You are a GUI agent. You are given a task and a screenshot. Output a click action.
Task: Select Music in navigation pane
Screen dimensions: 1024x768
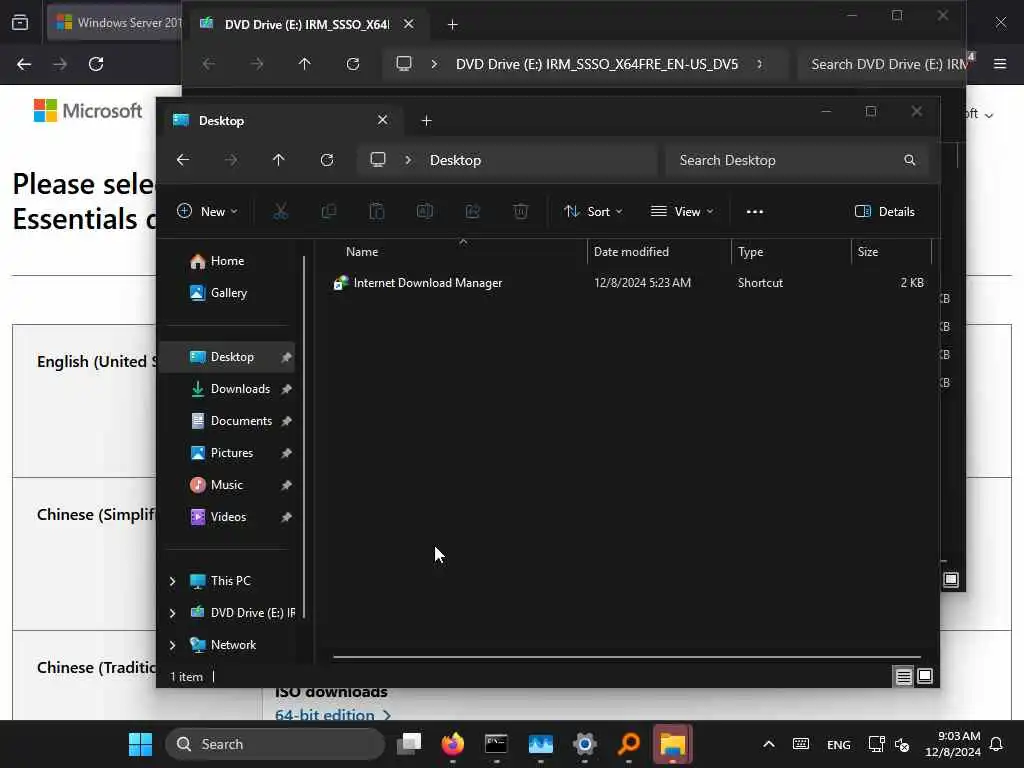(x=227, y=485)
